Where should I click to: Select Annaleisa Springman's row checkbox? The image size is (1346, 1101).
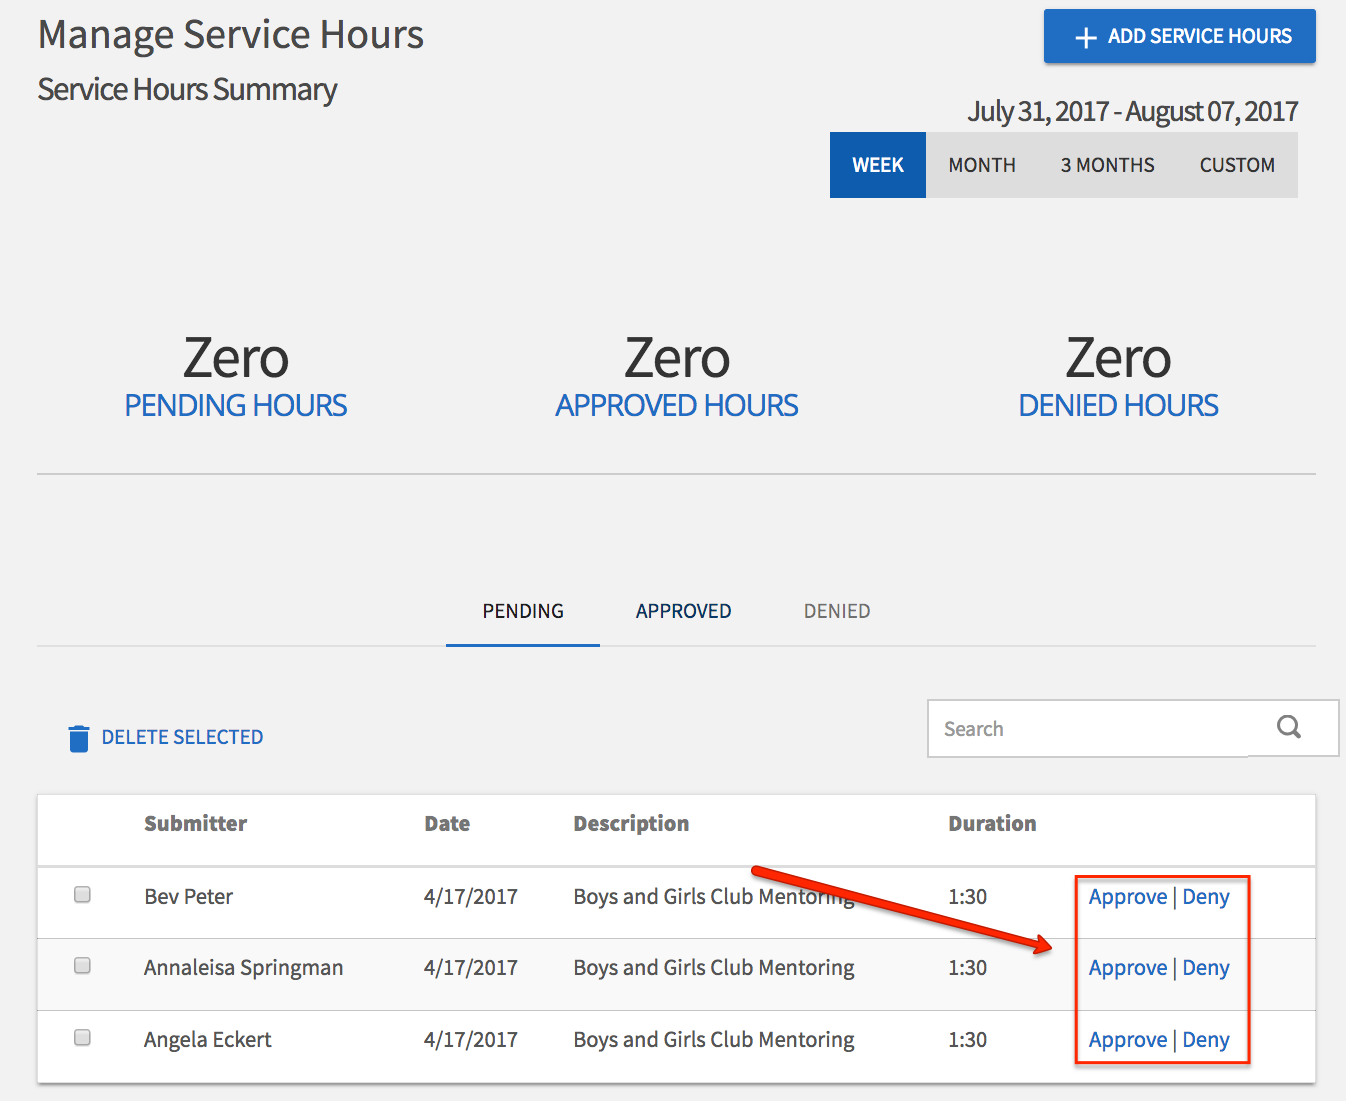click(x=82, y=965)
